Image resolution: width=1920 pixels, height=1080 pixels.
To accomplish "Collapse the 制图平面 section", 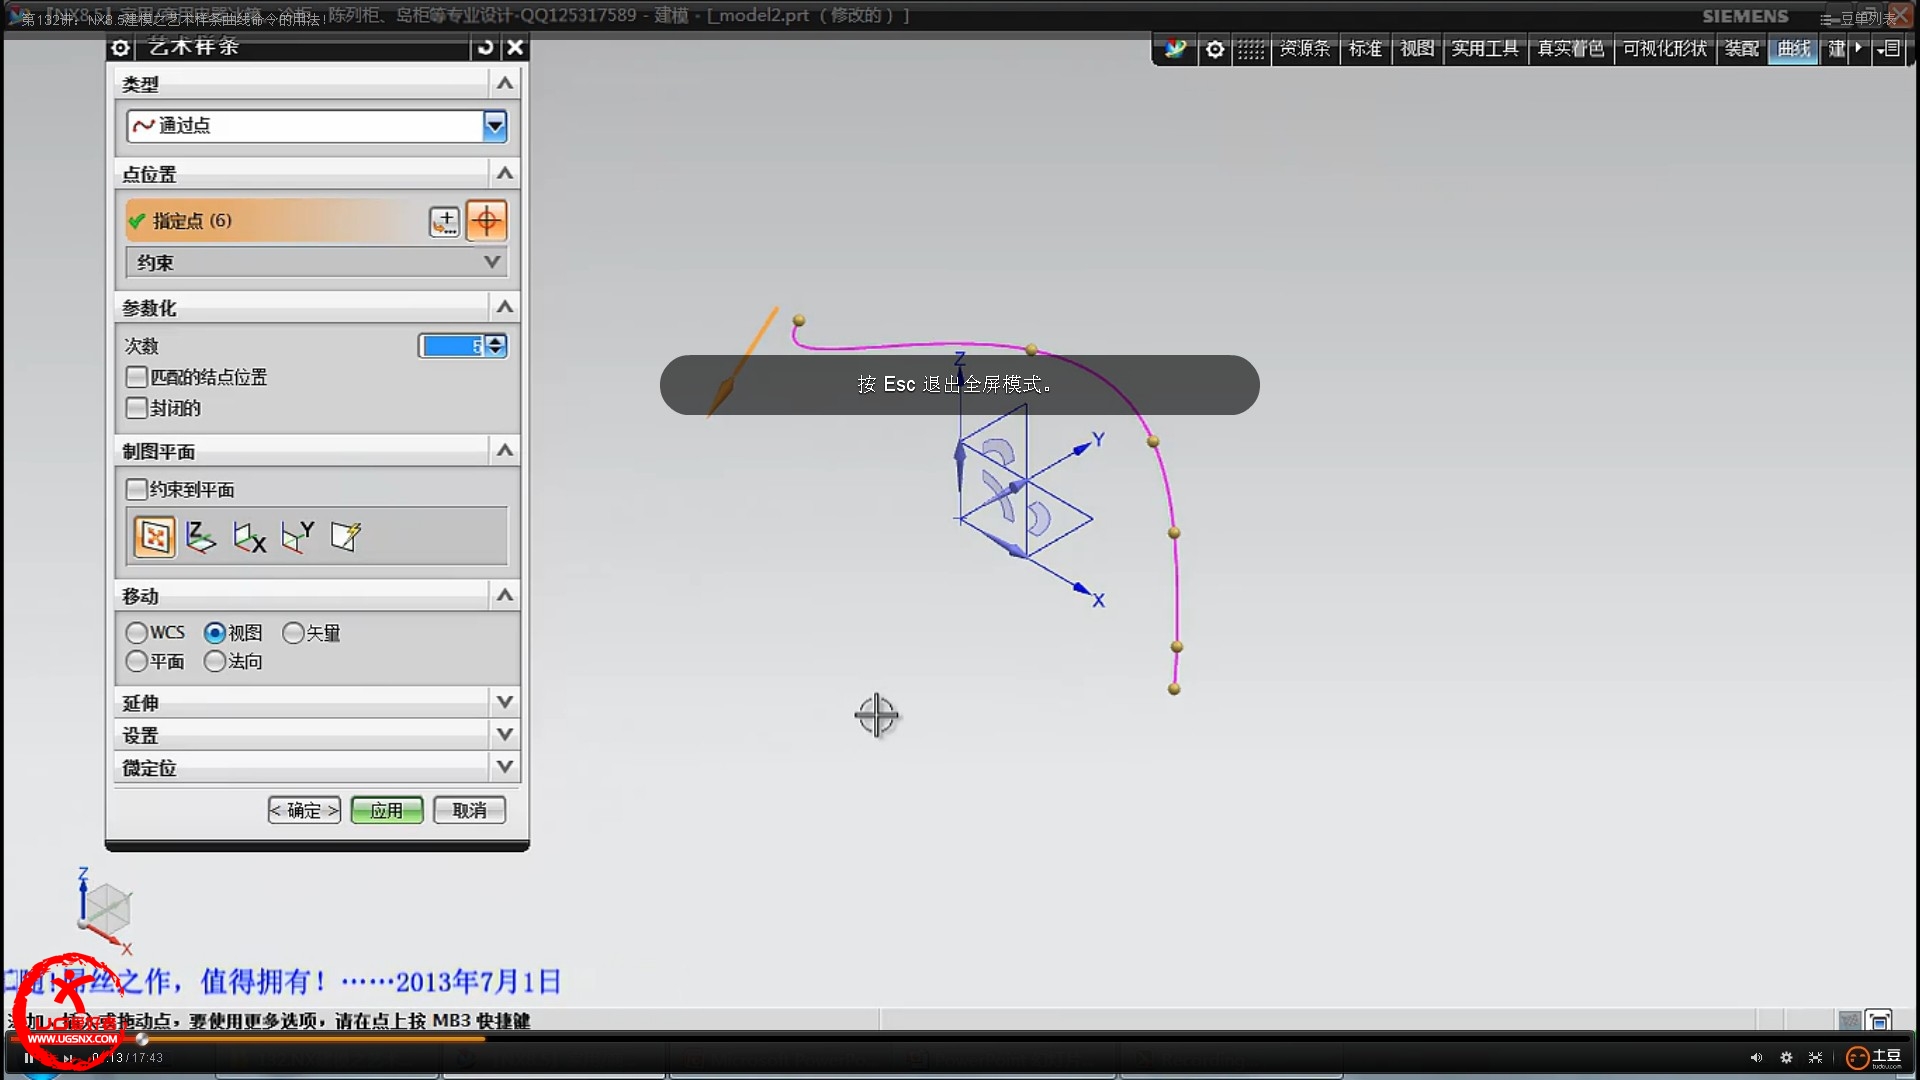I will pos(505,450).
